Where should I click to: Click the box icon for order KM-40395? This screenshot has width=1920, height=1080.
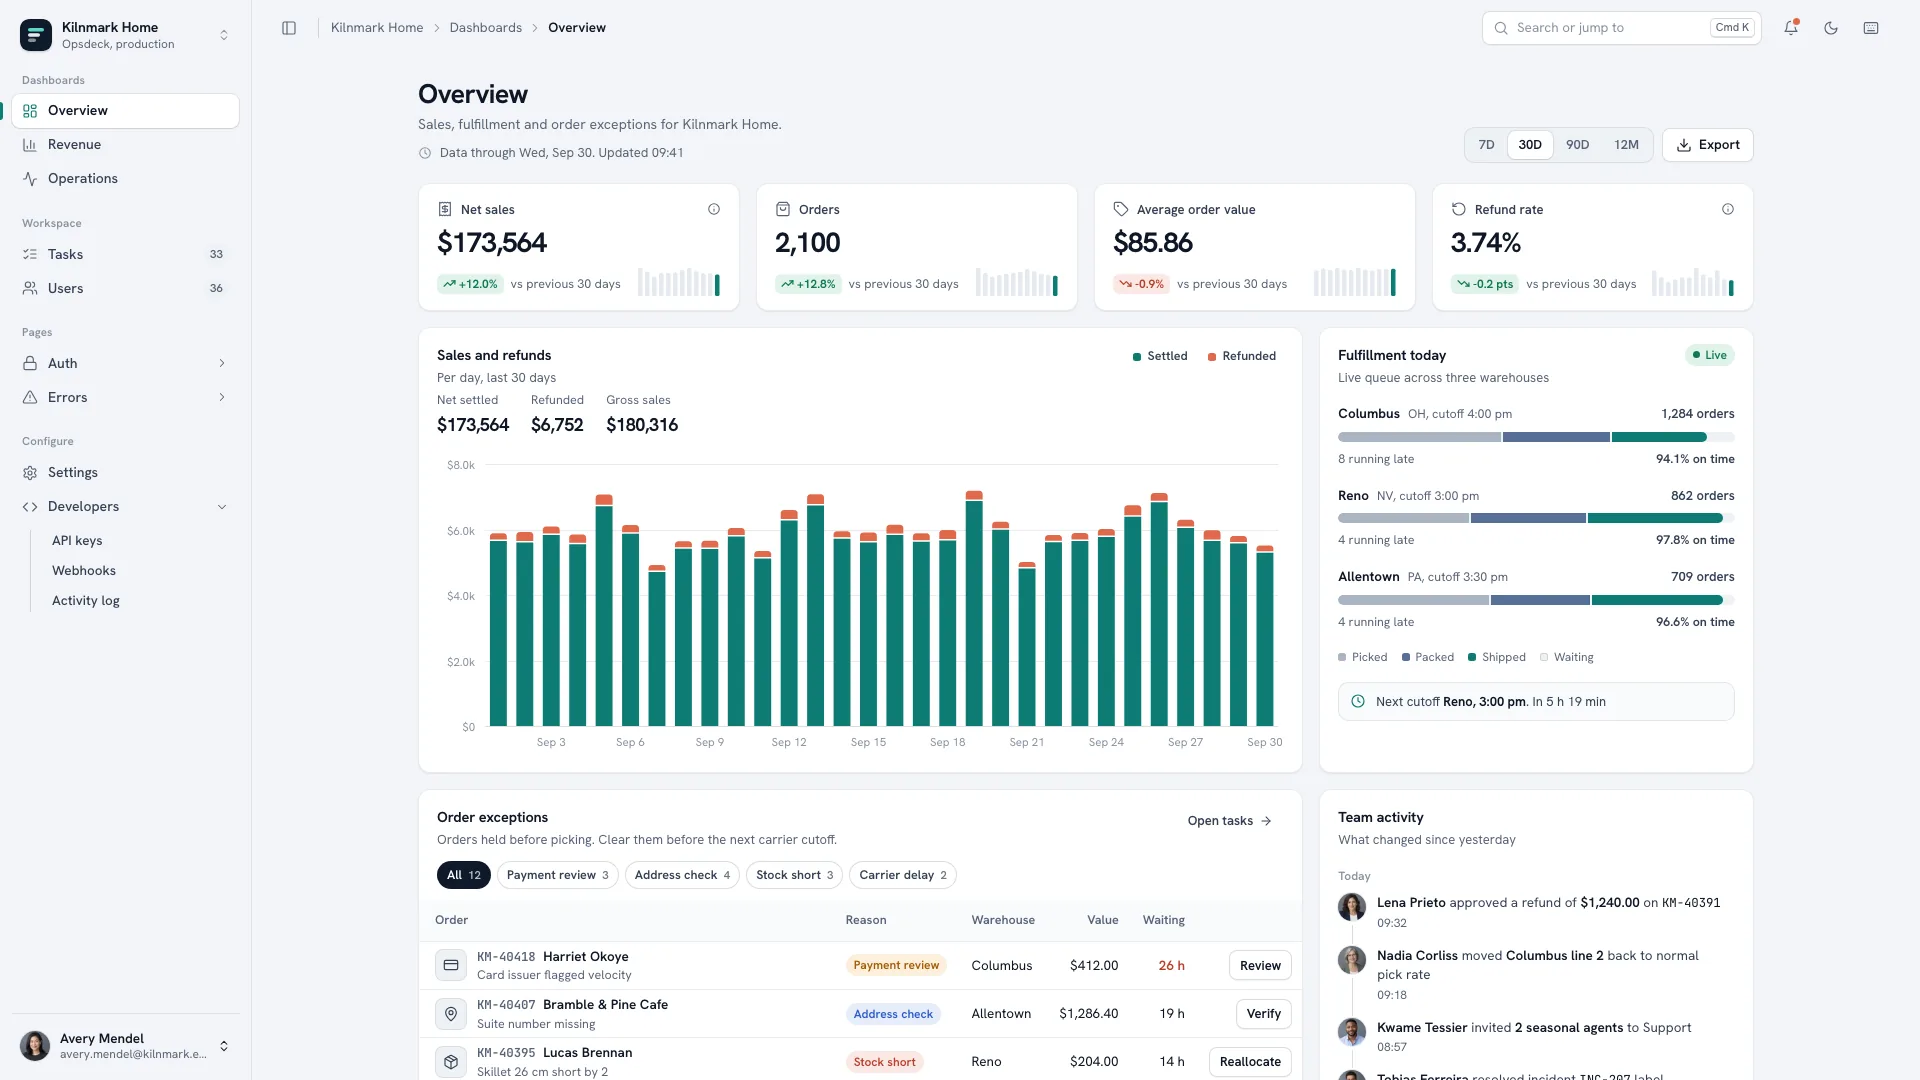(x=451, y=1061)
